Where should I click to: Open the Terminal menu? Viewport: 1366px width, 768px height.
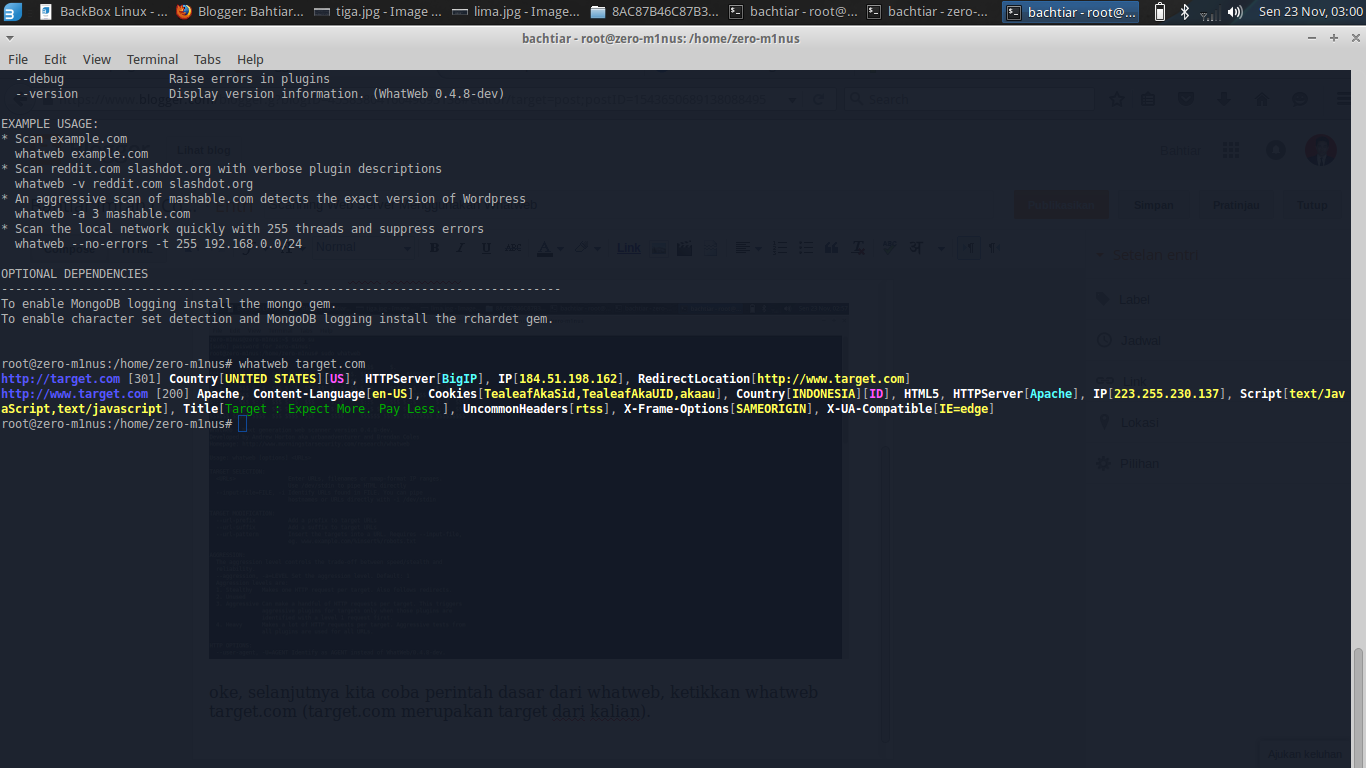point(152,59)
